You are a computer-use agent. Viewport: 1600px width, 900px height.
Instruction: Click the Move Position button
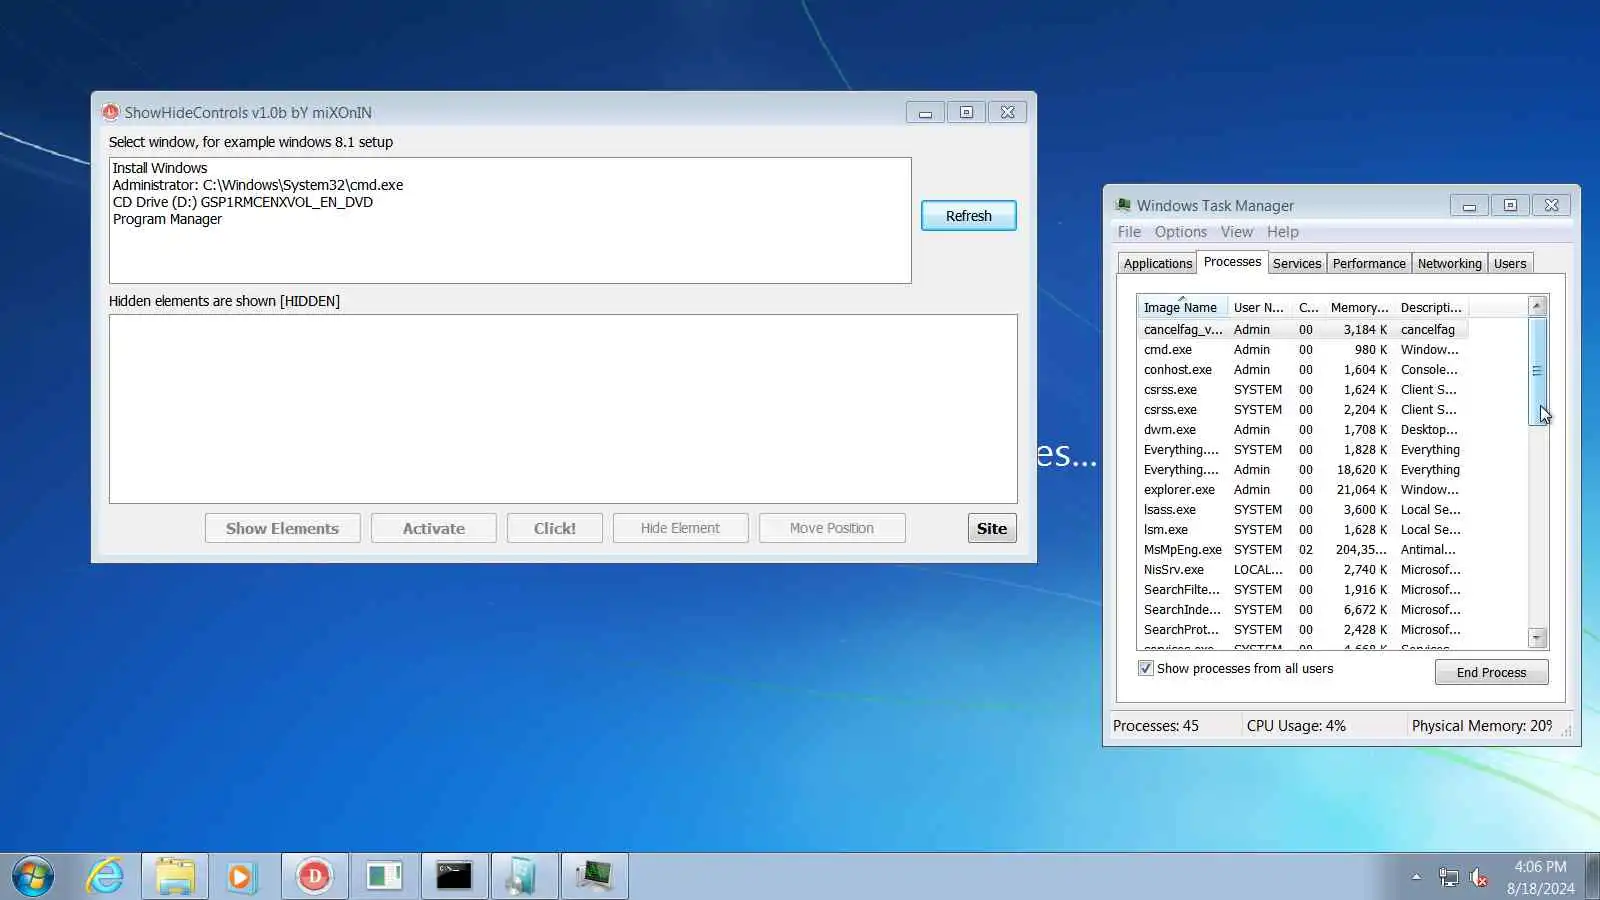832,528
